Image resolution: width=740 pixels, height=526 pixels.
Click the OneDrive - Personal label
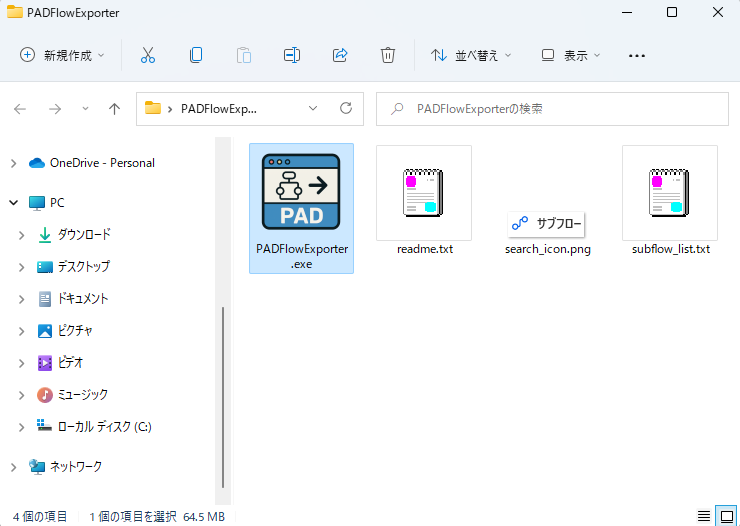tap(102, 163)
